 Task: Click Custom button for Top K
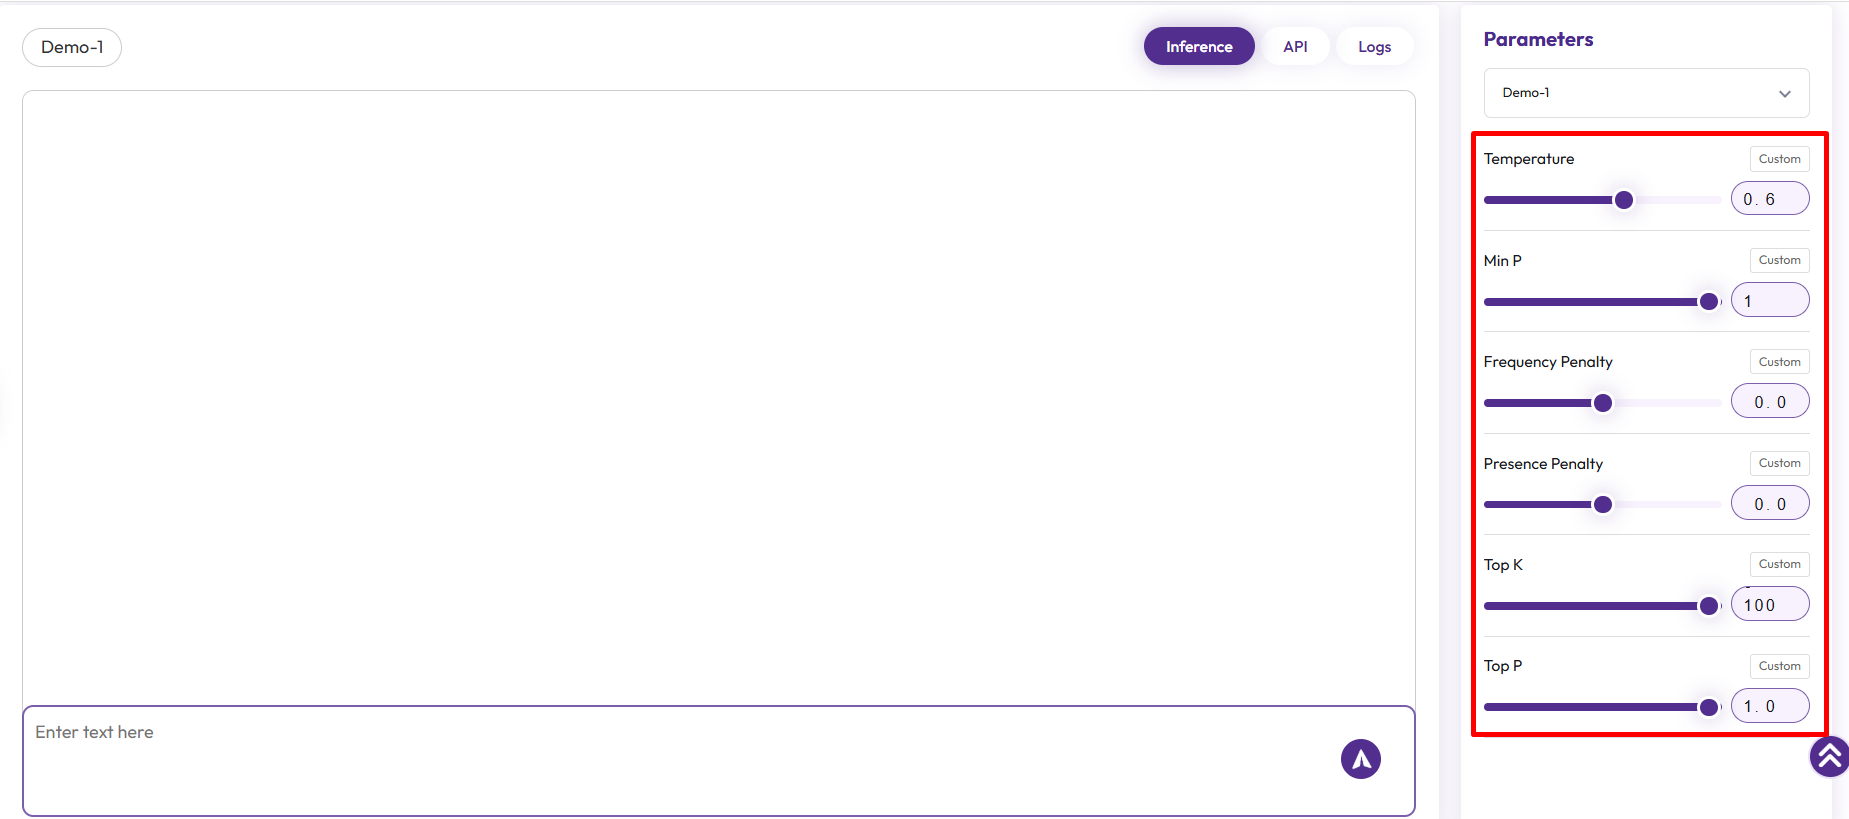coord(1779,564)
